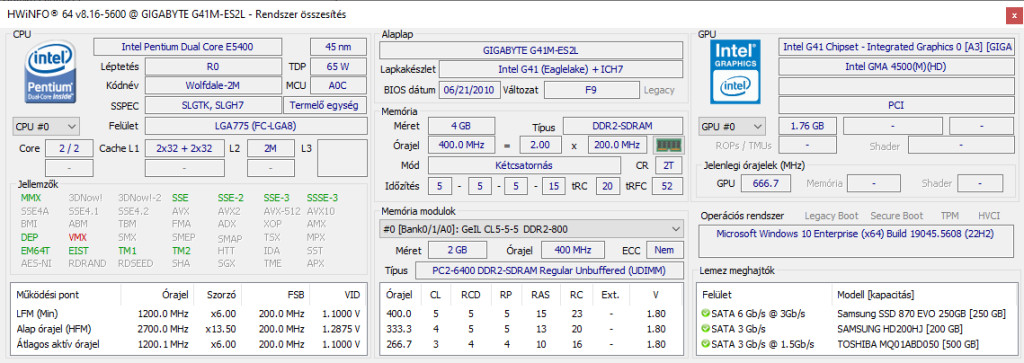Click the tRC value 20
The height and width of the screenshot is (363, 1024).
click(607, 186)
